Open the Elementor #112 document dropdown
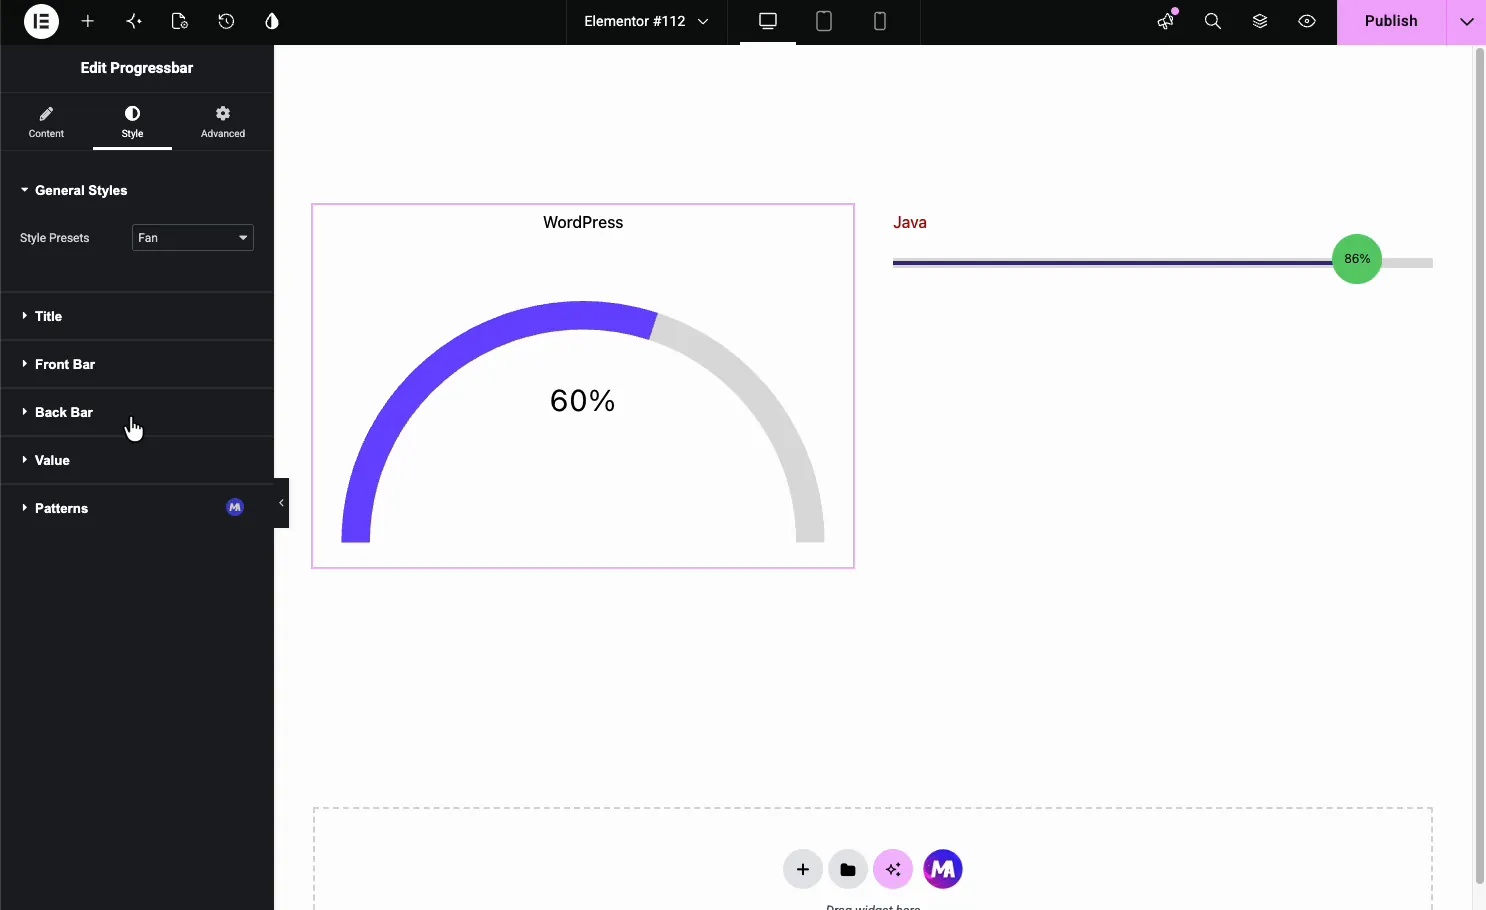 [x=647, y=21]
